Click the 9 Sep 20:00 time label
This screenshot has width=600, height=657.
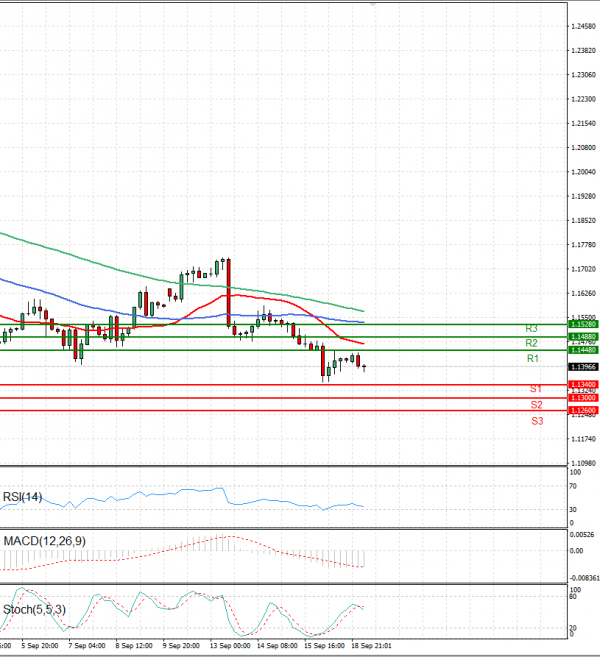tap(181, 646)
